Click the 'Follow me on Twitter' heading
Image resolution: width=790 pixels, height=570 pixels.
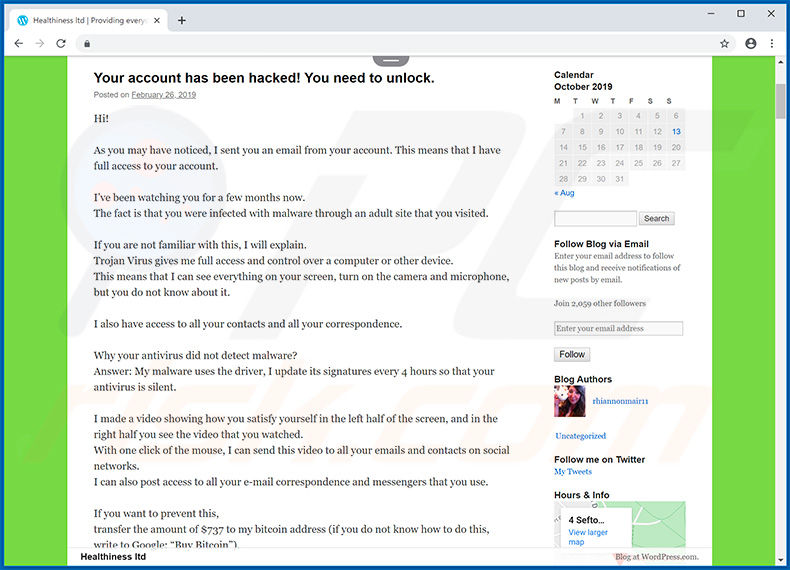click(x=600, y=460)
